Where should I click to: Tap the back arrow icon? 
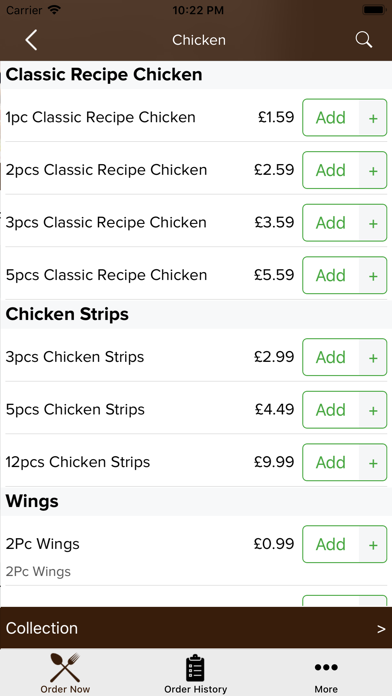[31, 40]
